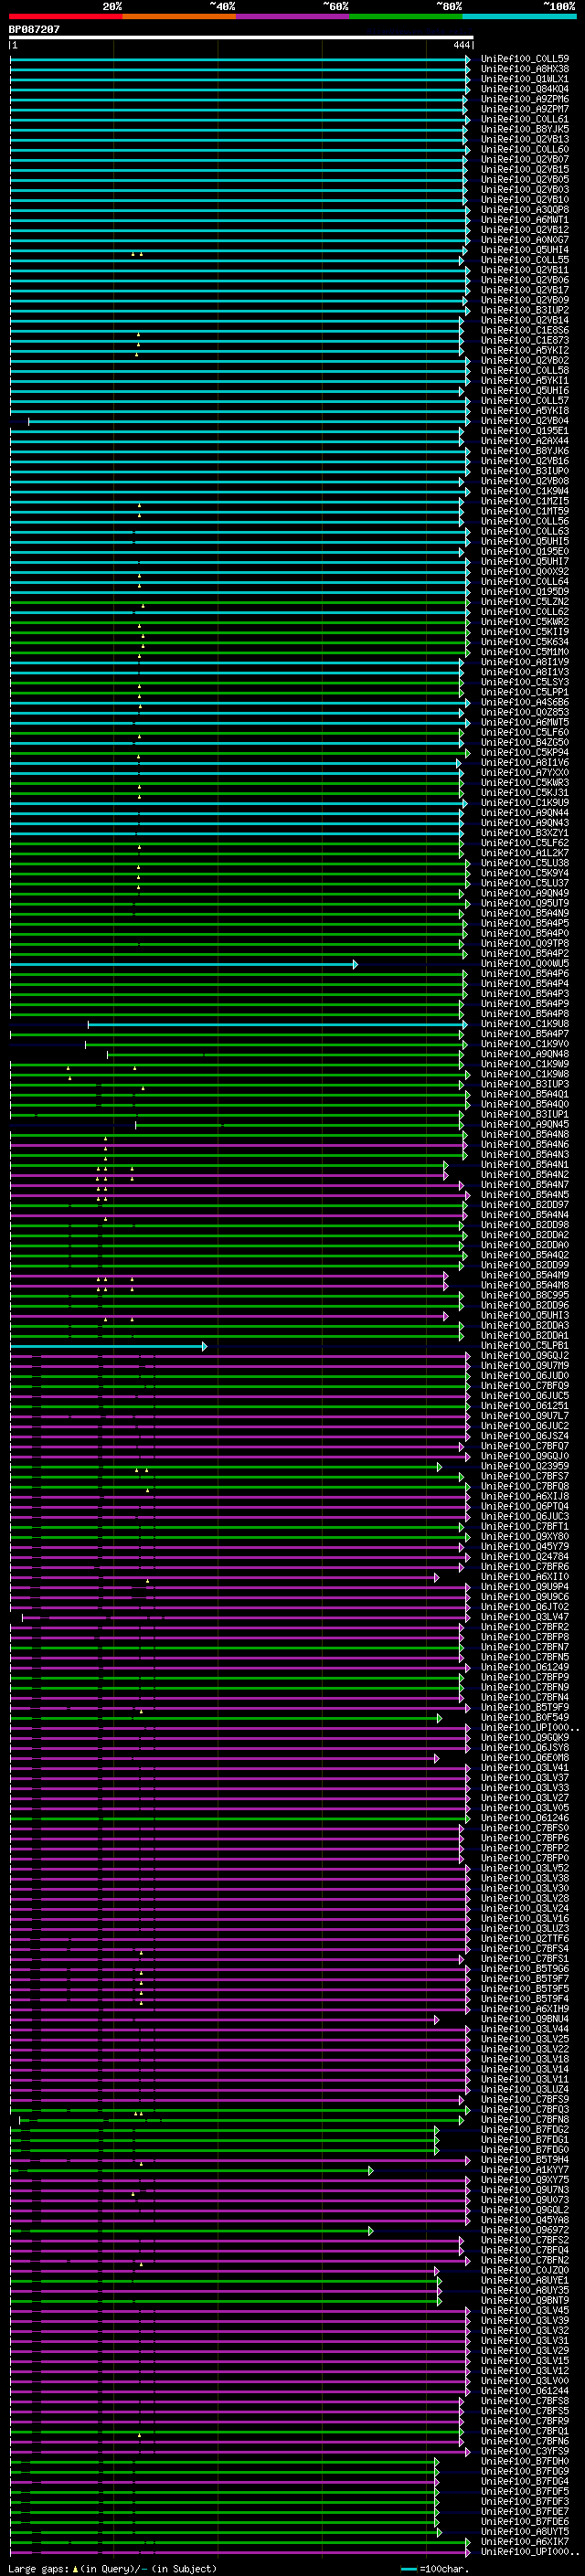Select the UniRef100_Q5UHI4 entry
The width and height of the screenshot is (585, 2576).
coord(525,250)
